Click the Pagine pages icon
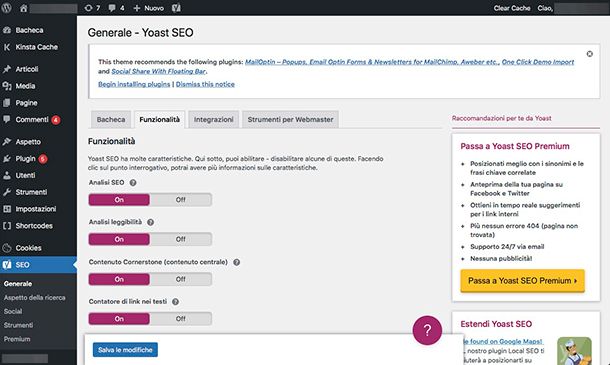 coord(7,103)
